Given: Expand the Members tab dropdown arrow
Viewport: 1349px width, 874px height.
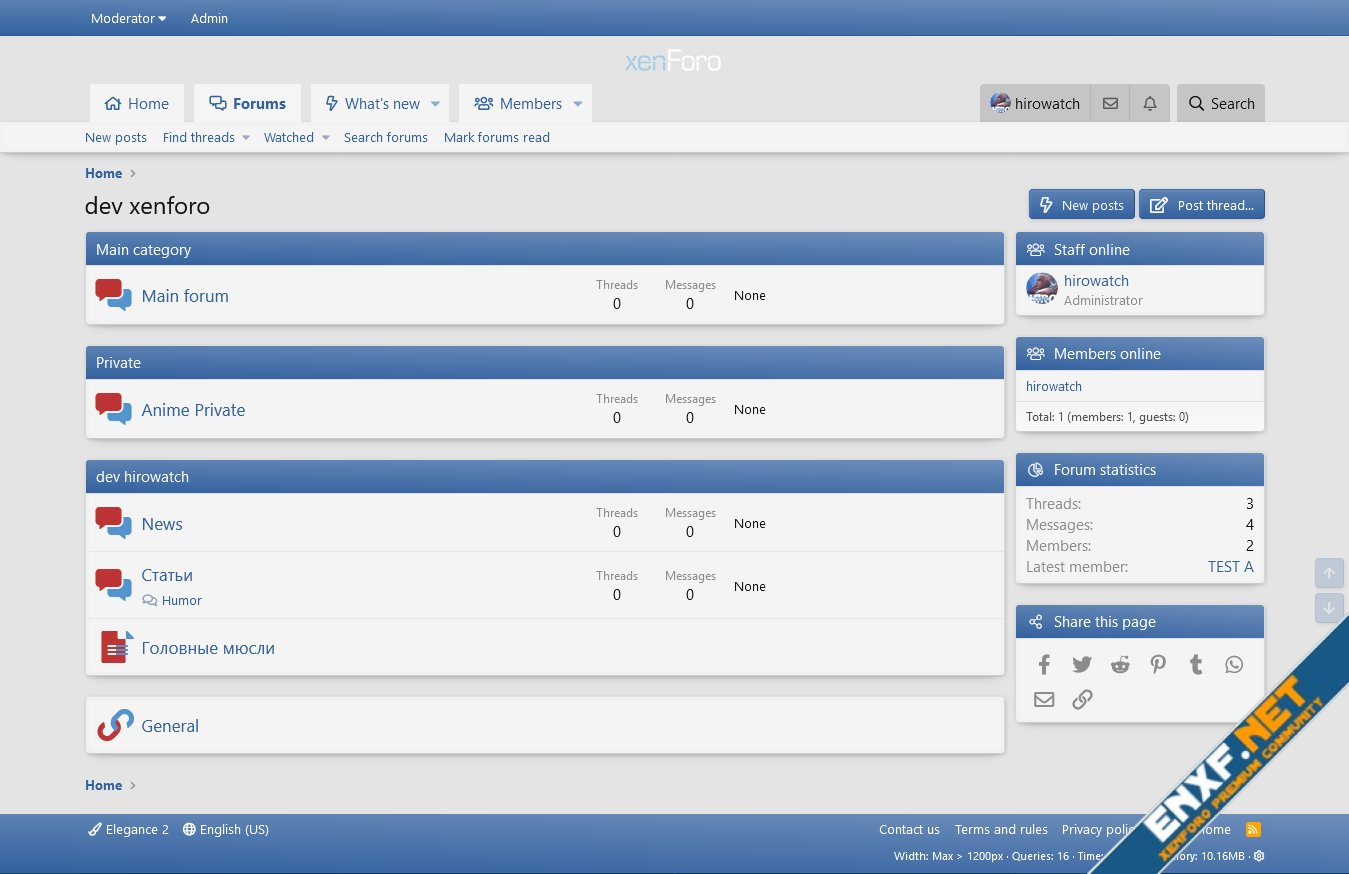Looking at the screenshot, I should click(577, 104).
